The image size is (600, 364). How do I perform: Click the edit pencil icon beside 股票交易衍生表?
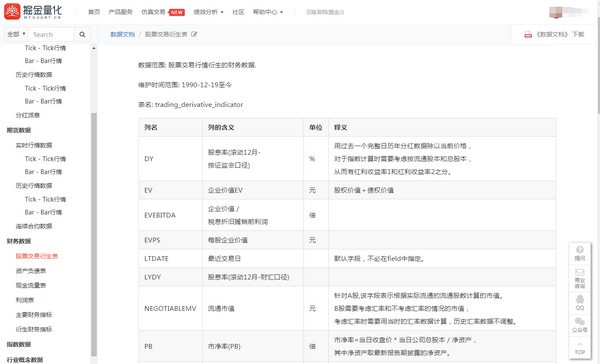194,34
